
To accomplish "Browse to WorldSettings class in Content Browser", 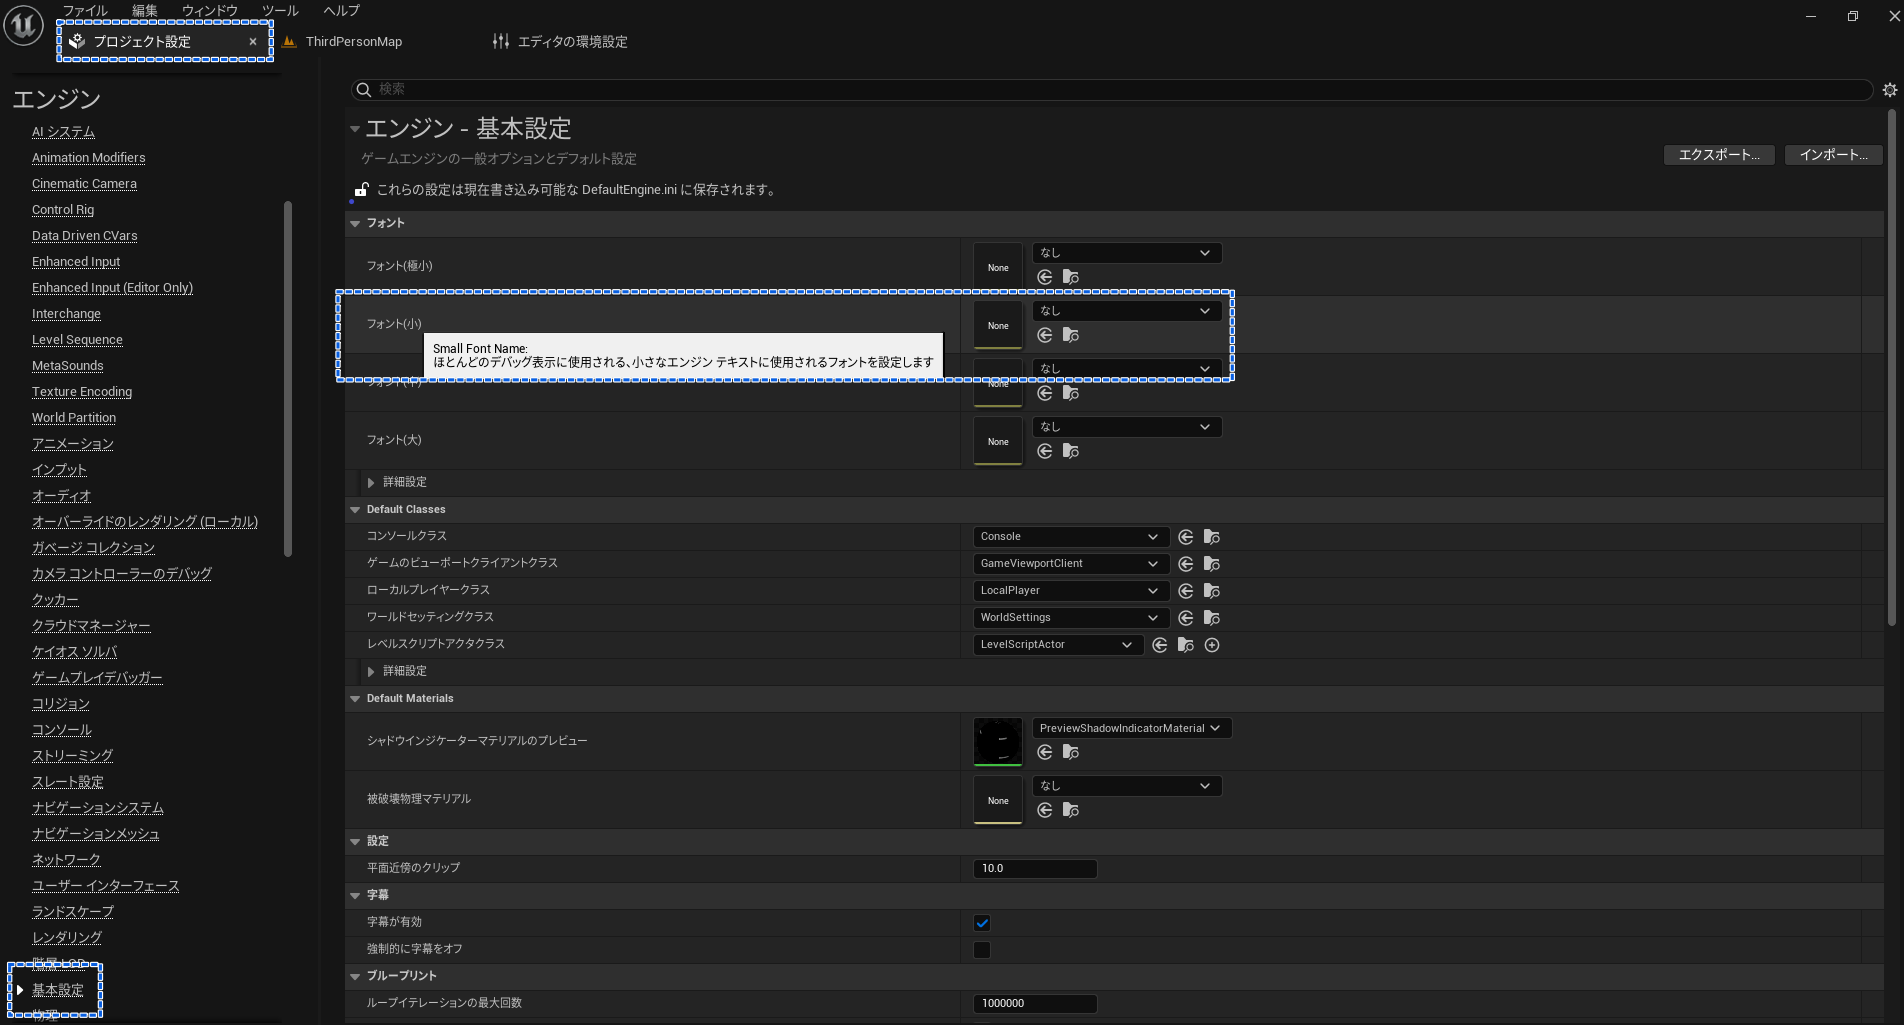I will (1211, 618).
